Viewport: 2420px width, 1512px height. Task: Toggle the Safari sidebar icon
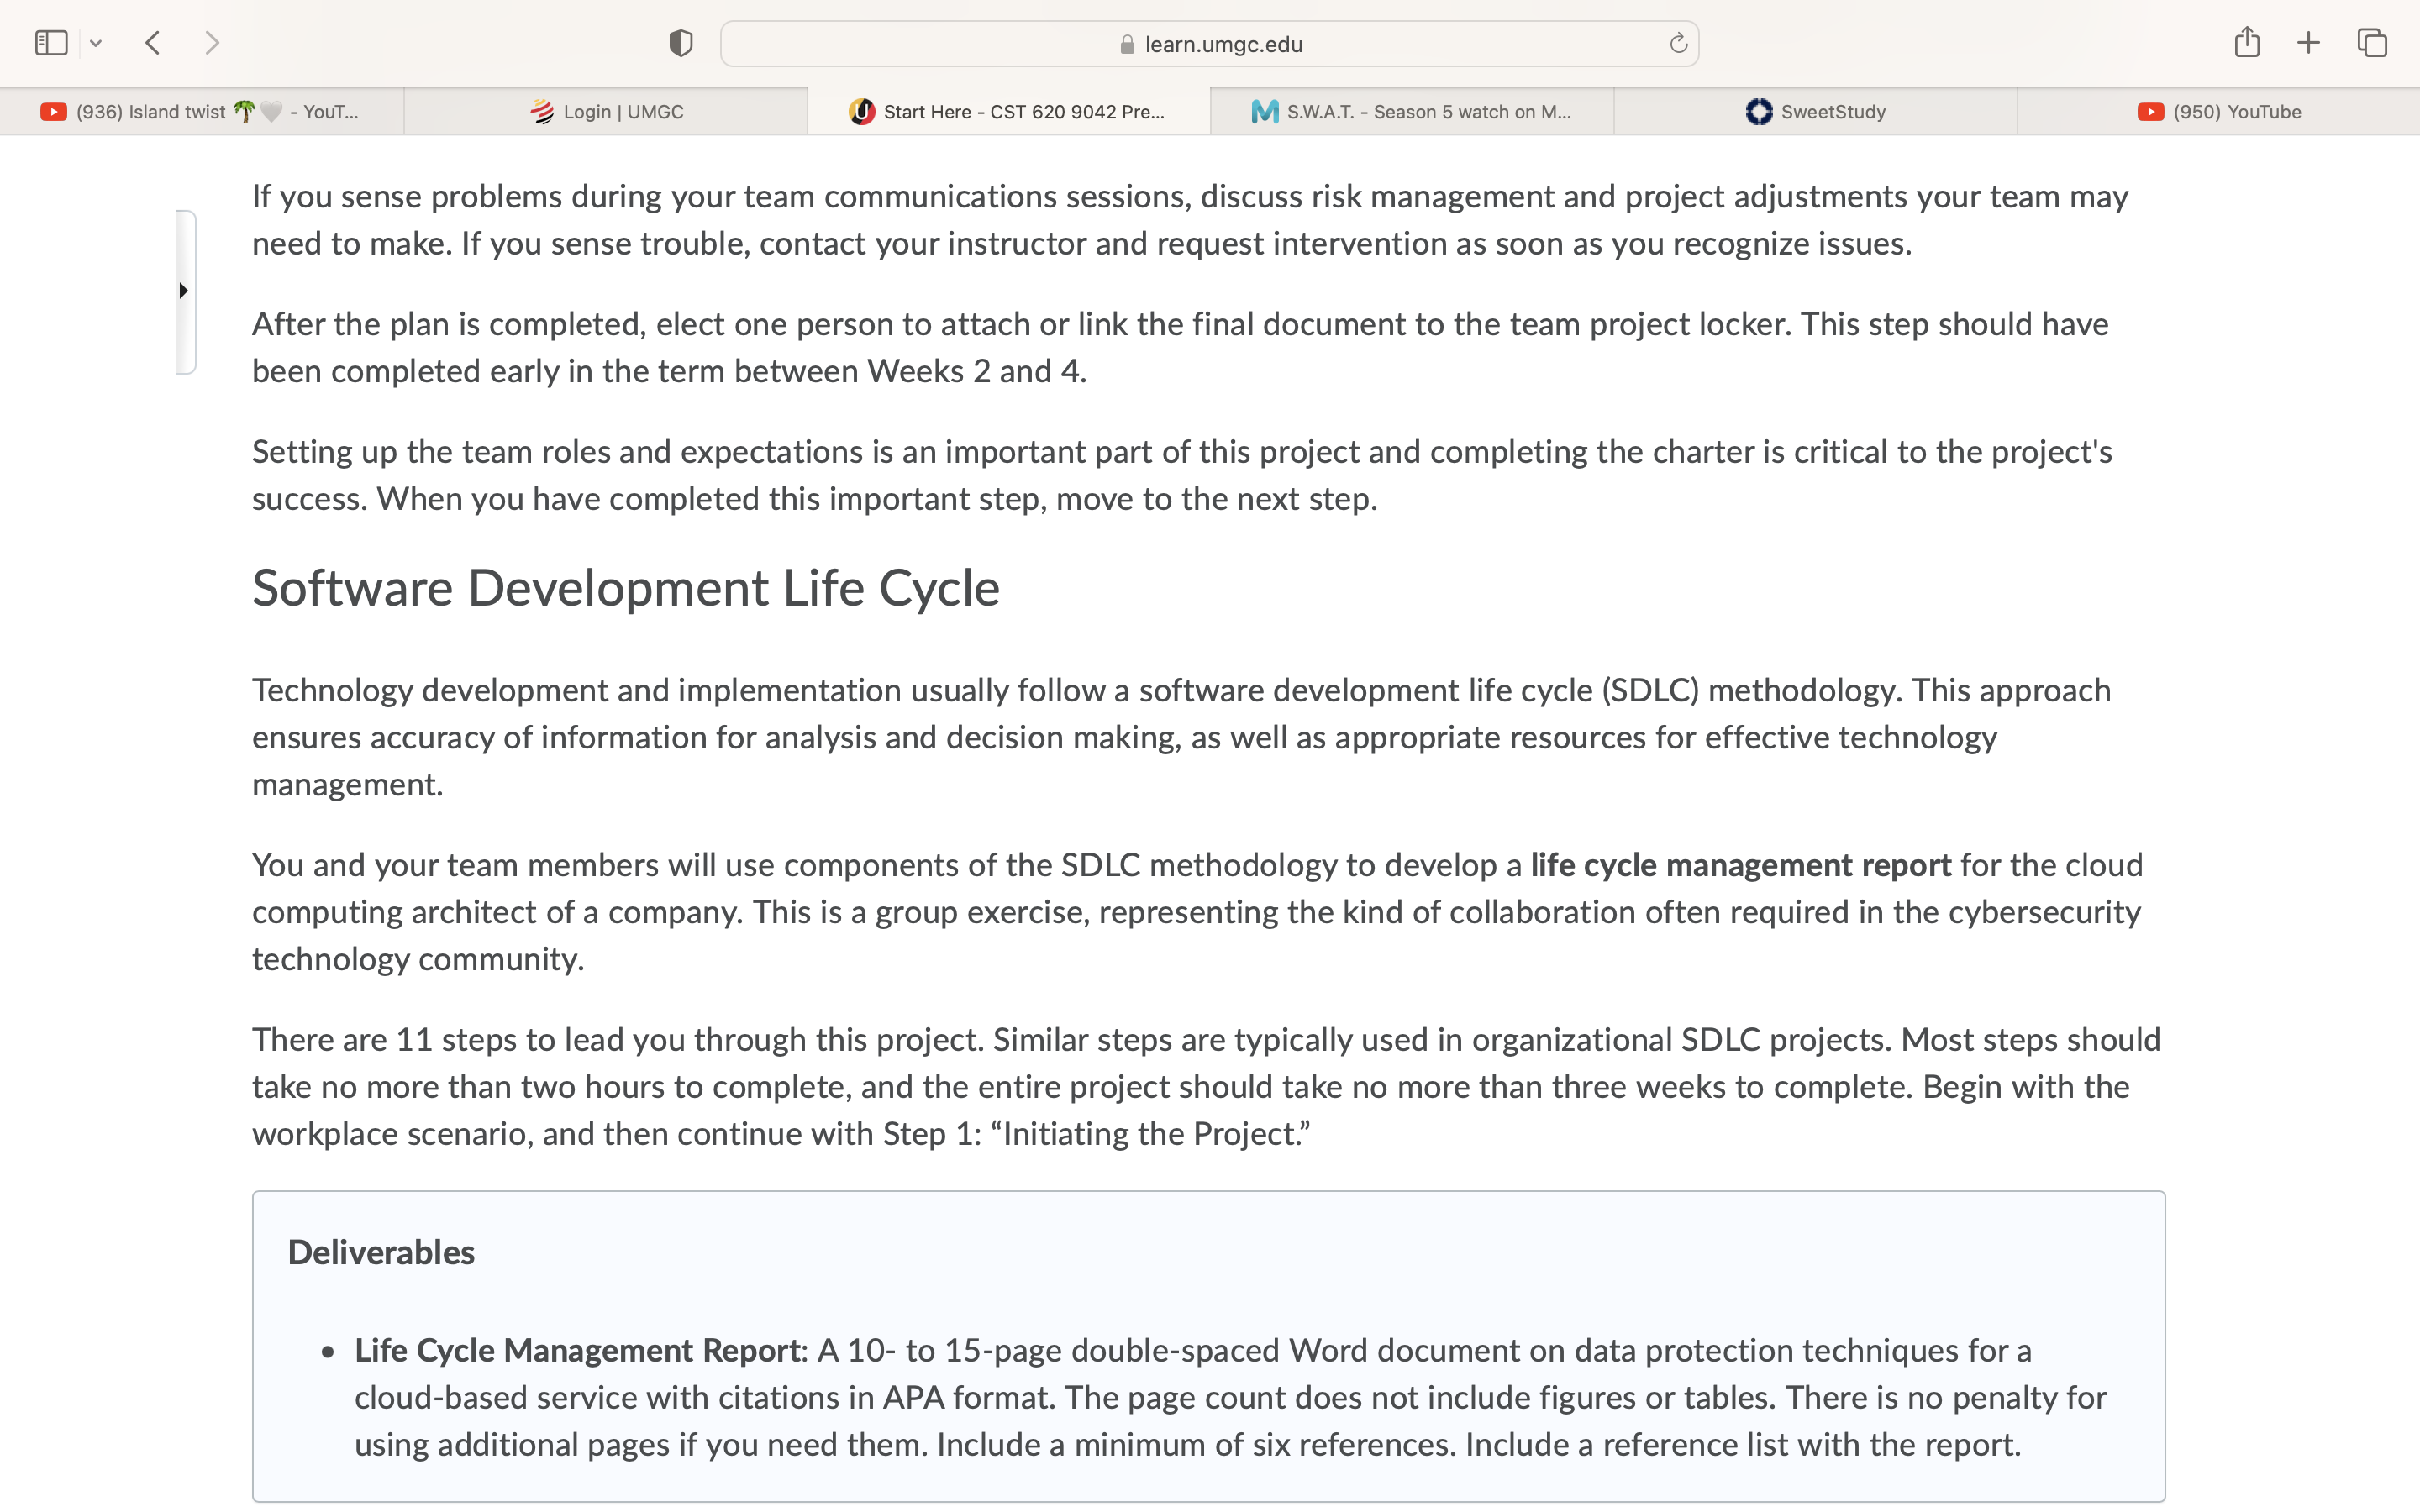point(51,43)
